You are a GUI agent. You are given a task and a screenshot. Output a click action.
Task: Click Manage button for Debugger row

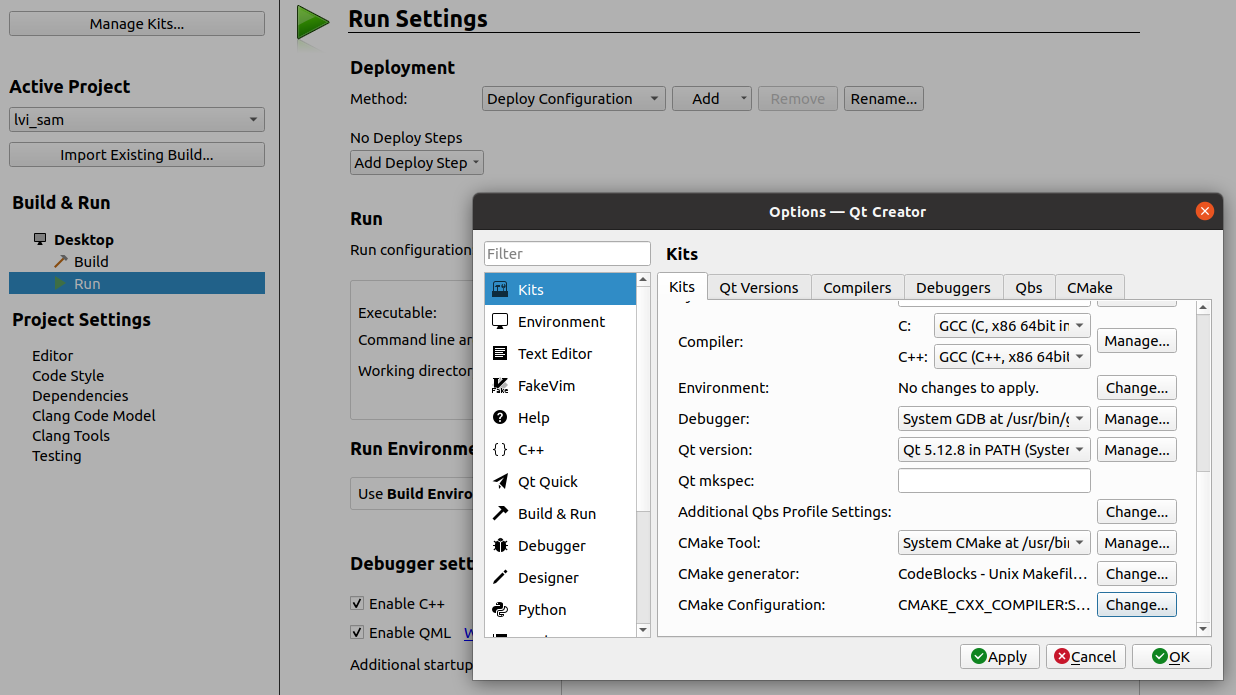(x=1137, y=419)
